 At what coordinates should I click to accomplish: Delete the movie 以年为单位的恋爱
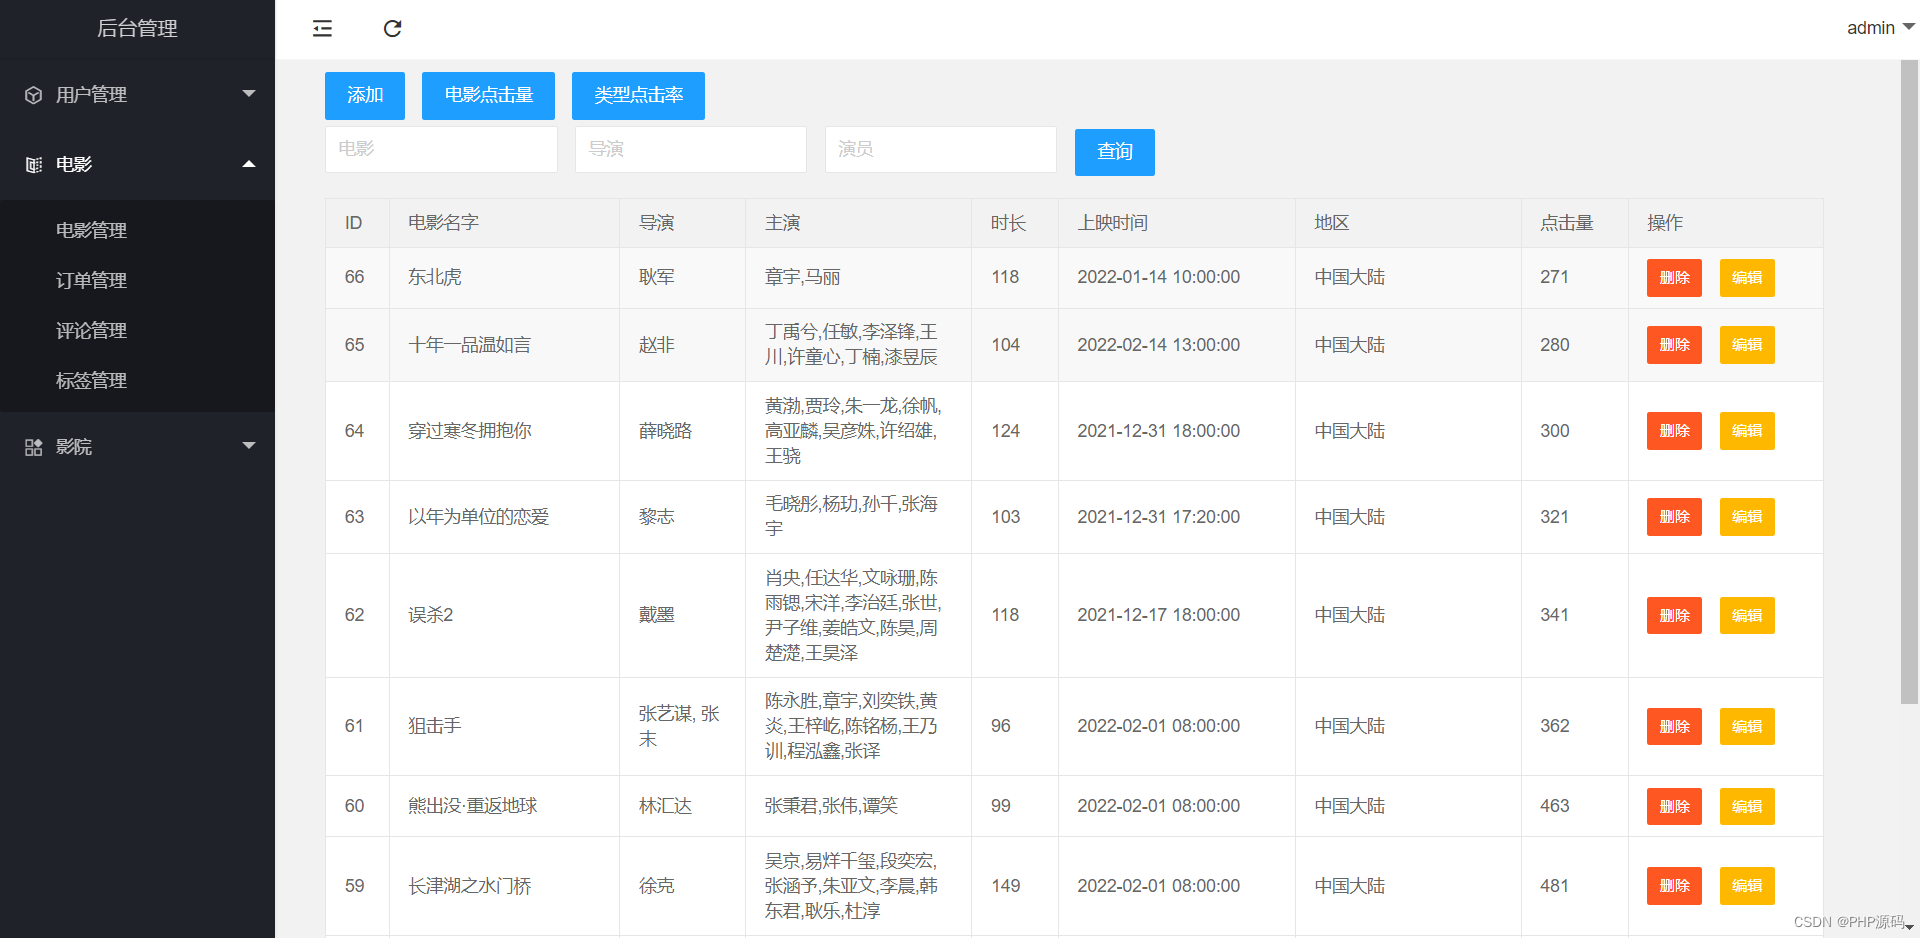1674,517
